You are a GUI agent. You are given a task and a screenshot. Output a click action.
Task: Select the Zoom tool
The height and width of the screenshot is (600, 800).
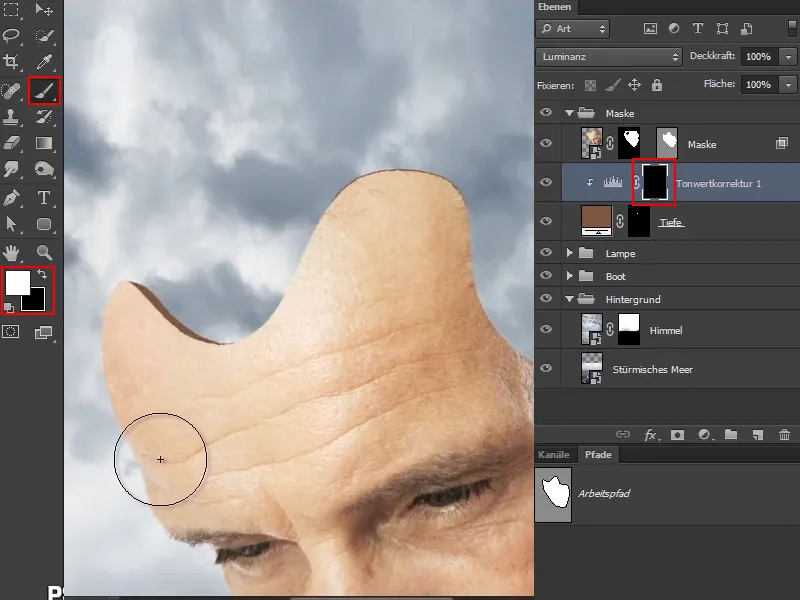click(x=44, y=252)
